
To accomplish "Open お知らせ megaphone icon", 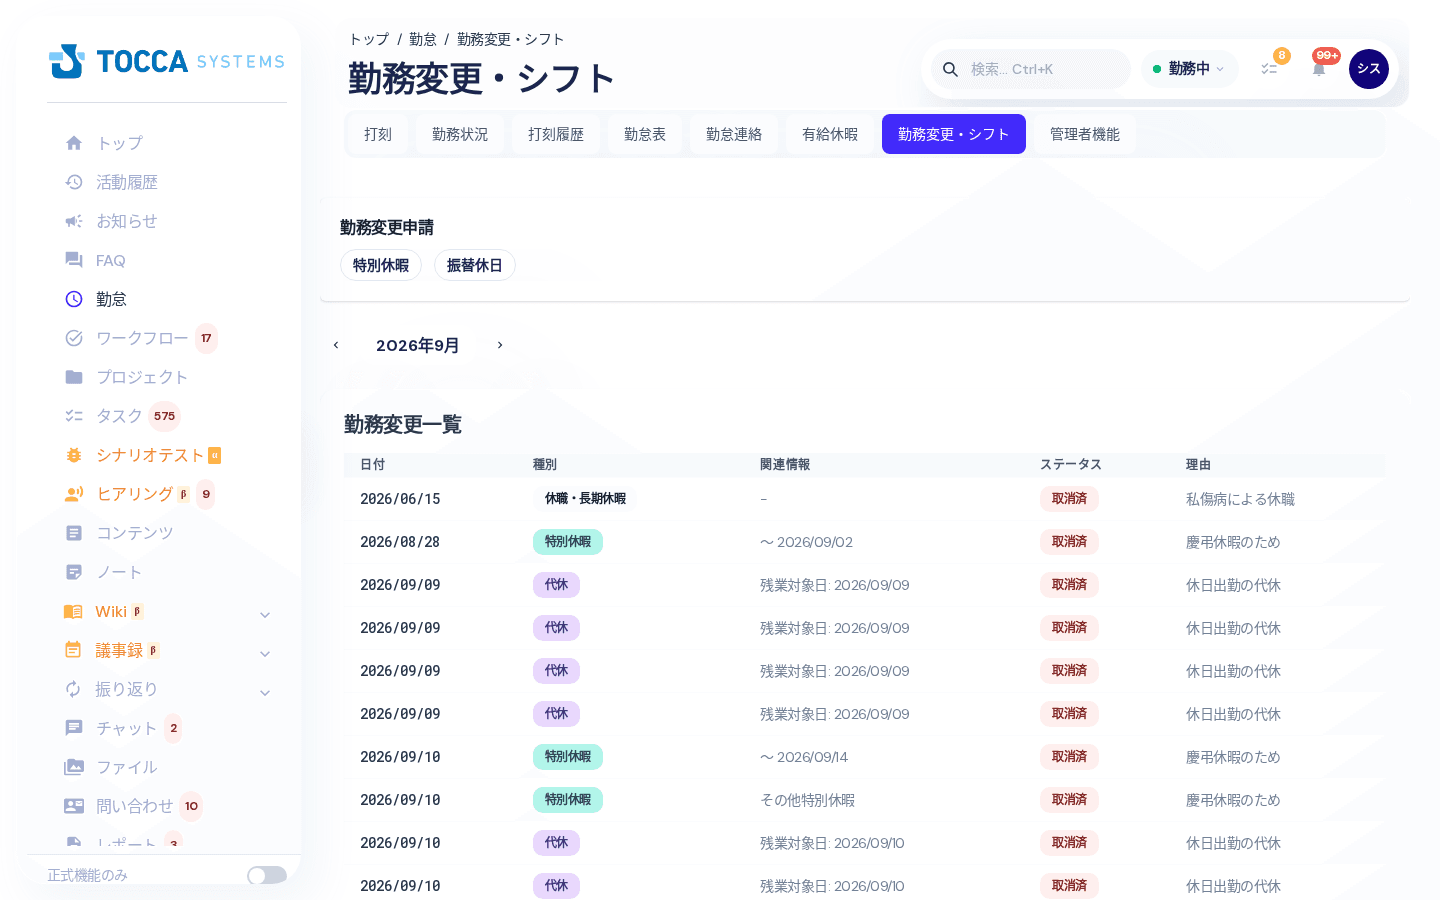I will [74, 221].
